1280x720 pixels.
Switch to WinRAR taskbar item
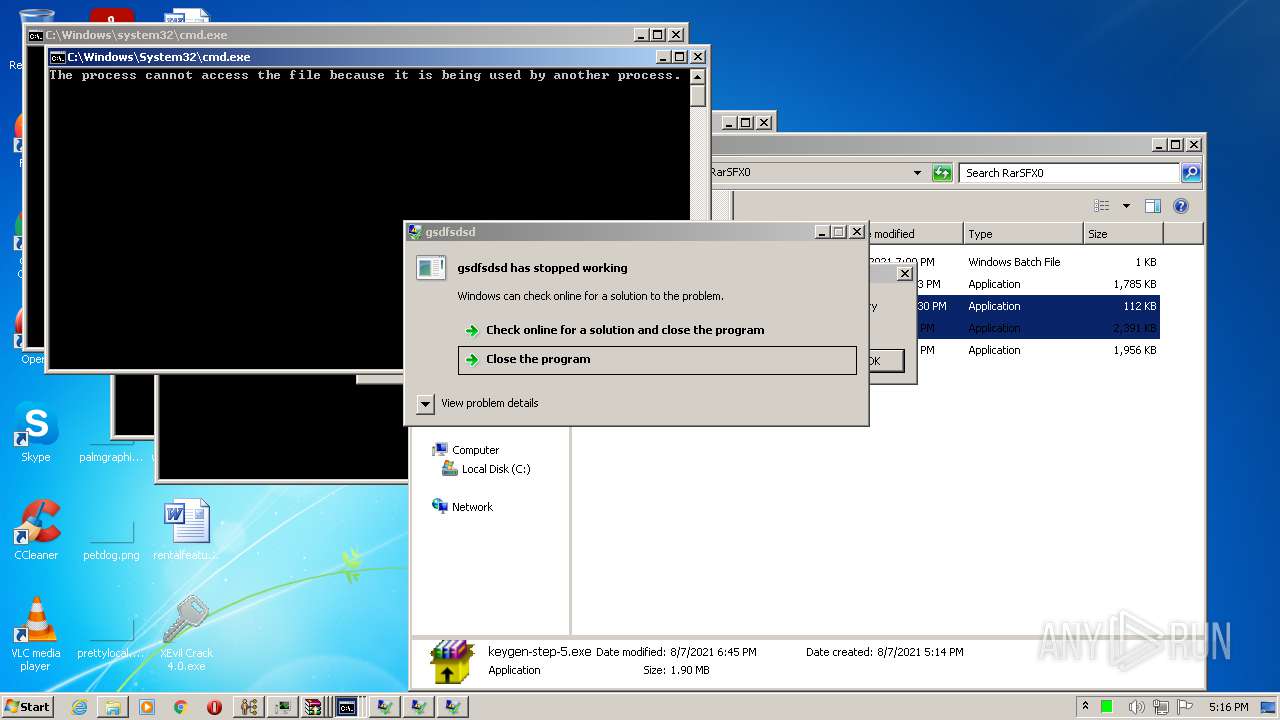pos(313,707)
